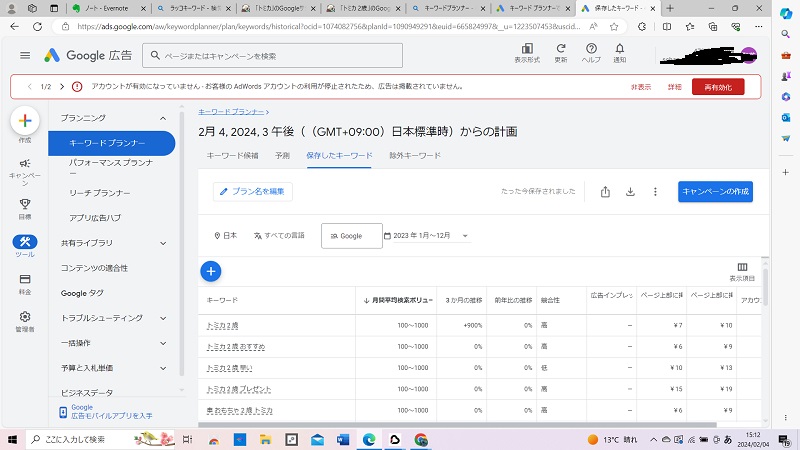Open アプリ広告ハブ menu item
800x450 pixels.
point(95,218)
